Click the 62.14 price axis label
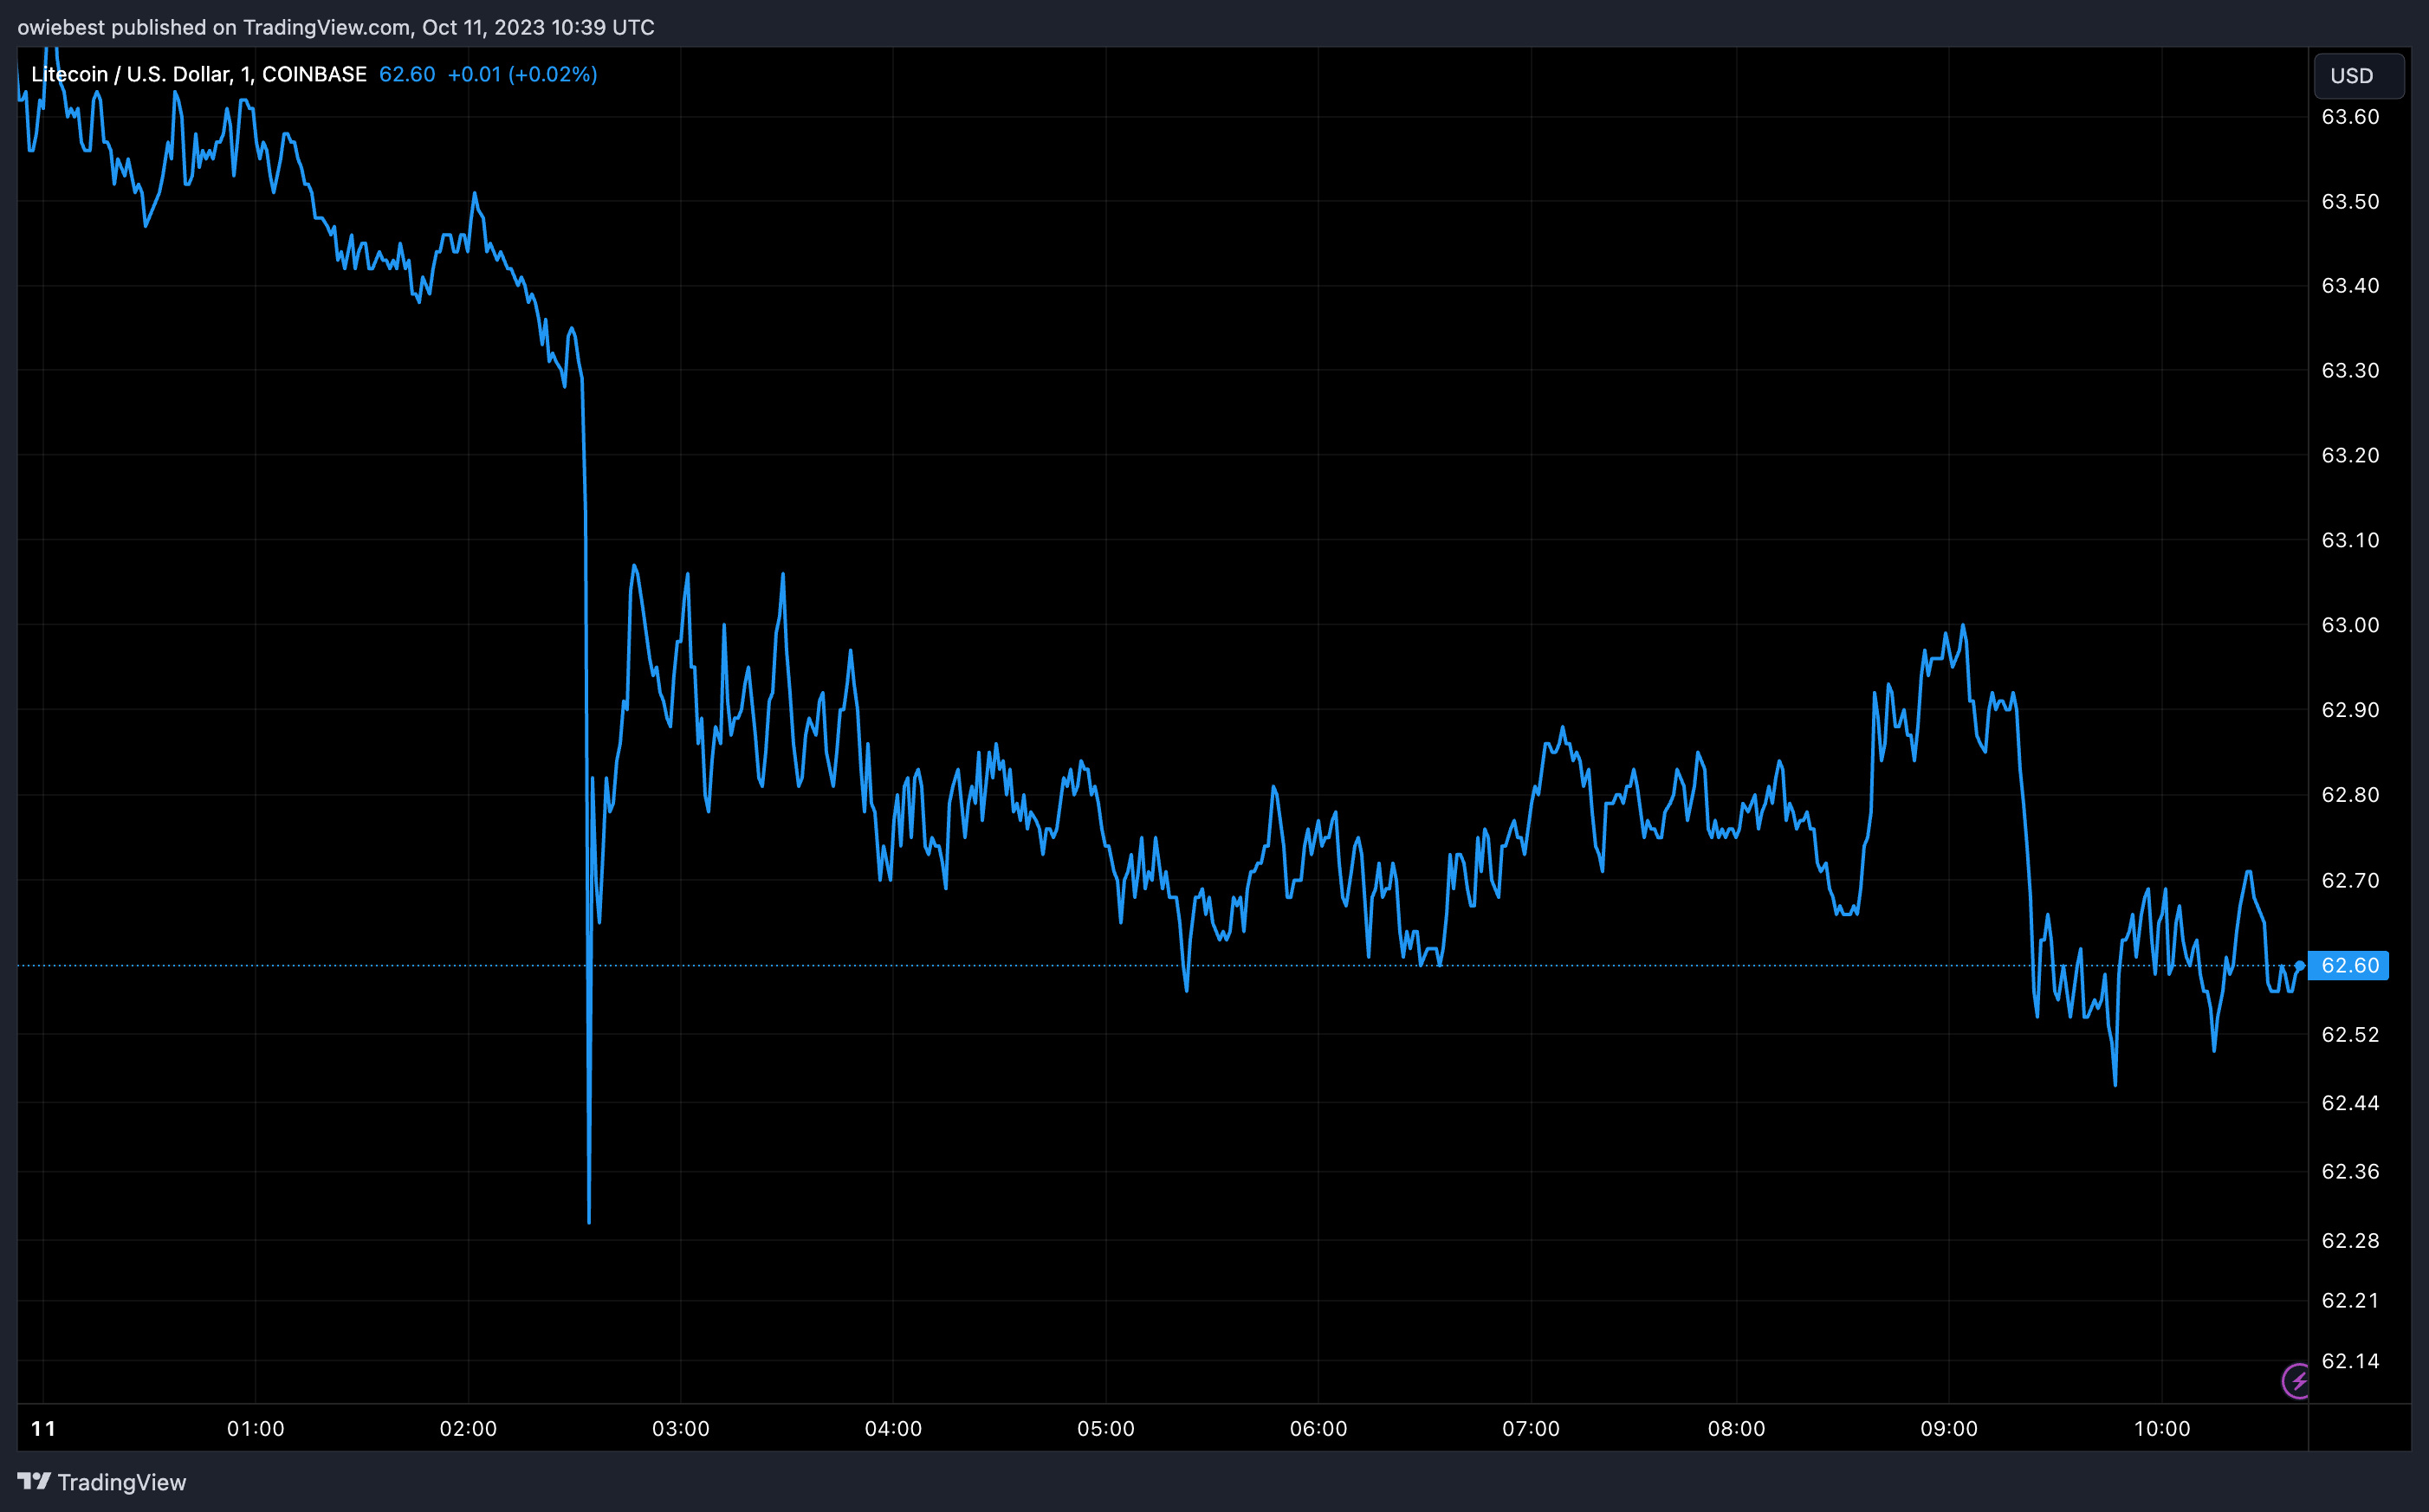Screen dimensions: 2429x1512 tap(2350, 1361)
